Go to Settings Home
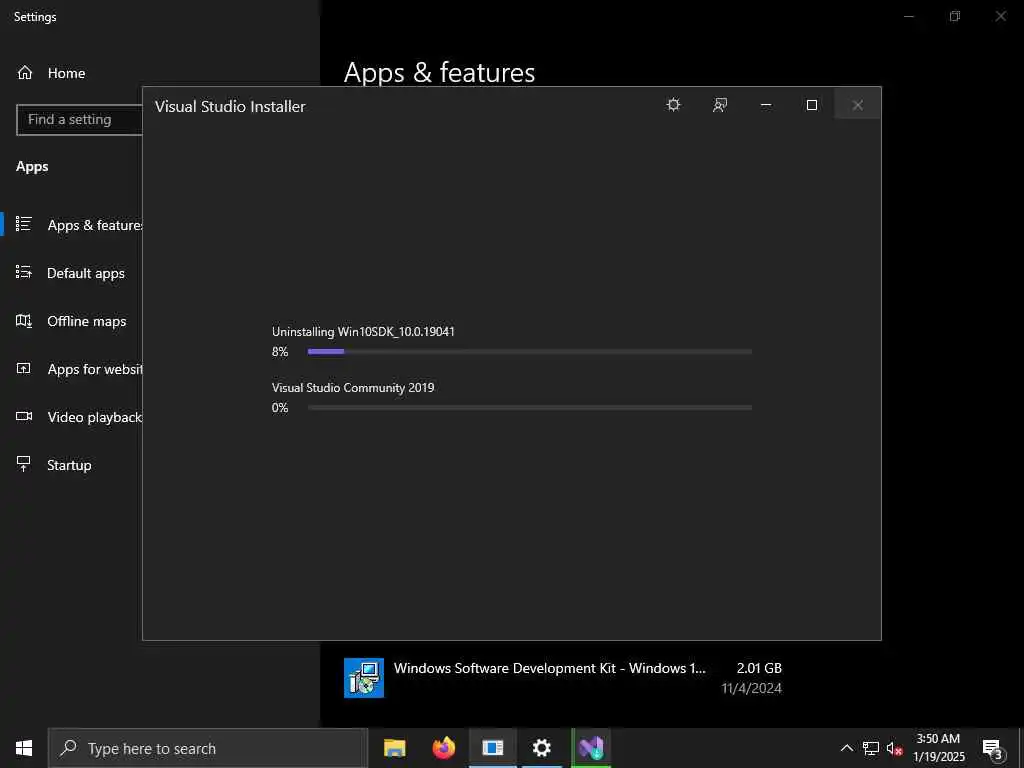 (x=66, y=73)
